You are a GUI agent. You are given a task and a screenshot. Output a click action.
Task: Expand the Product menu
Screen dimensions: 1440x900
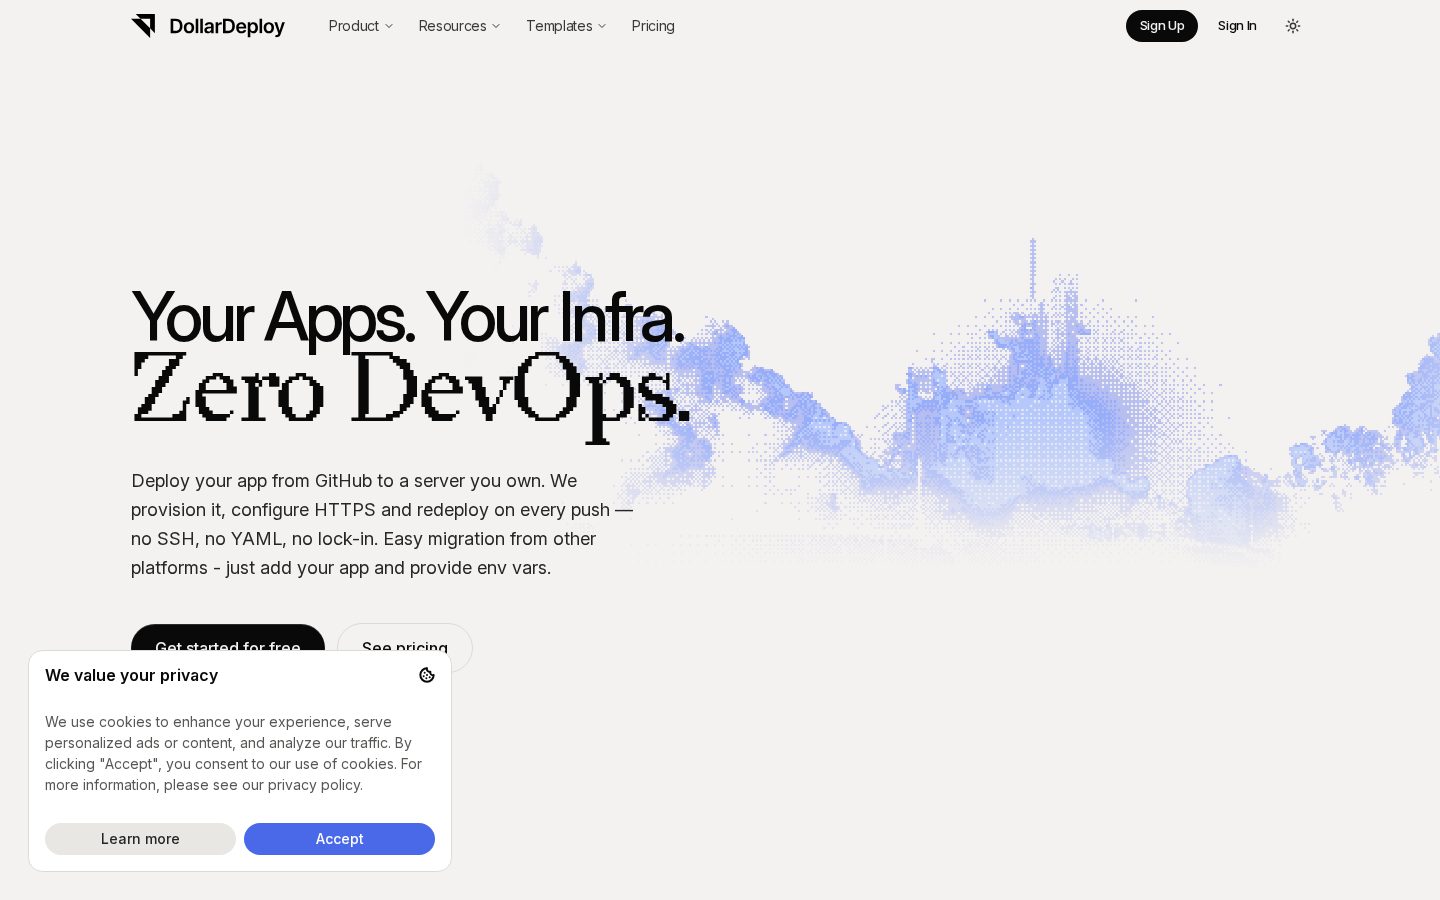click(x=361, y=26)
